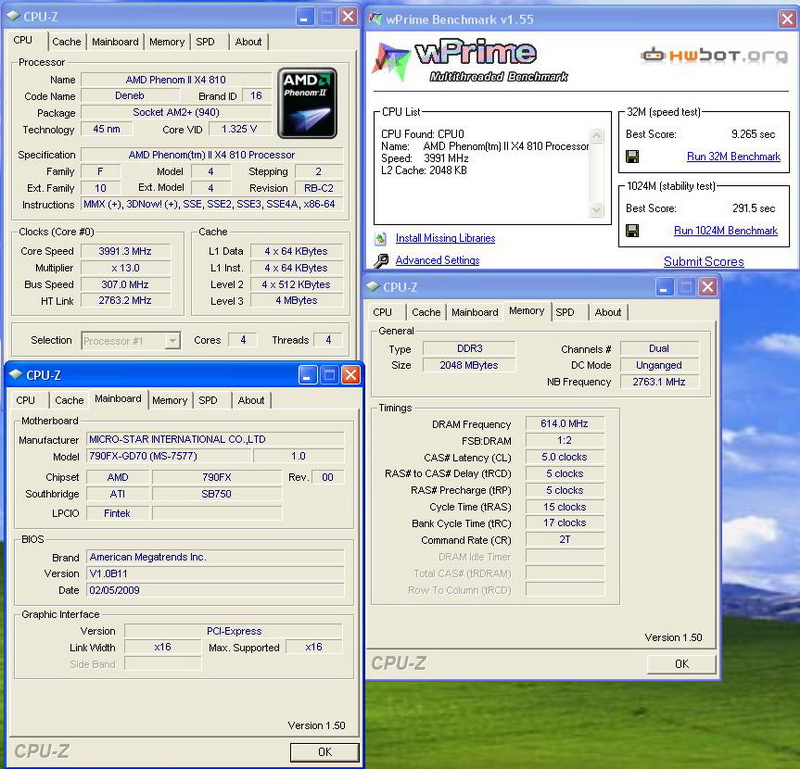Click Graphic Interface version PCI-Express
Viewport: 800px width, 769px height.
pos(234,631)
